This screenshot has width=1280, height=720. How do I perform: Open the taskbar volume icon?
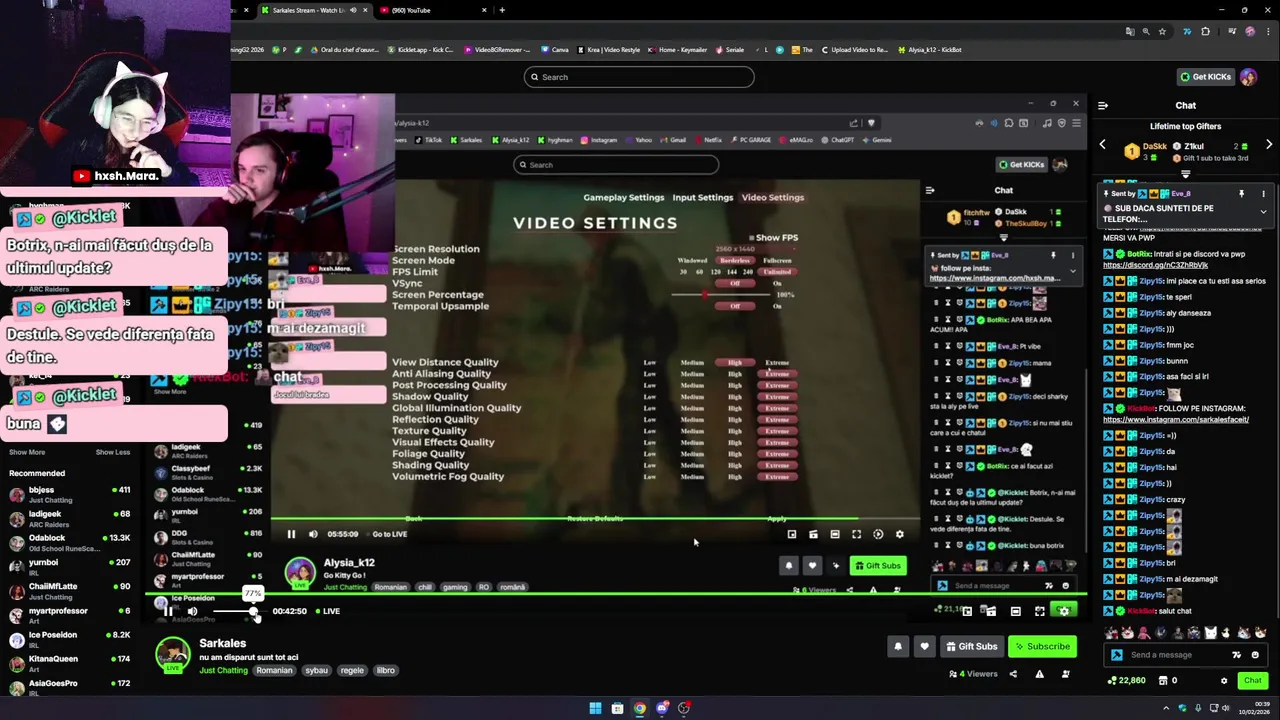point(1223,708)
